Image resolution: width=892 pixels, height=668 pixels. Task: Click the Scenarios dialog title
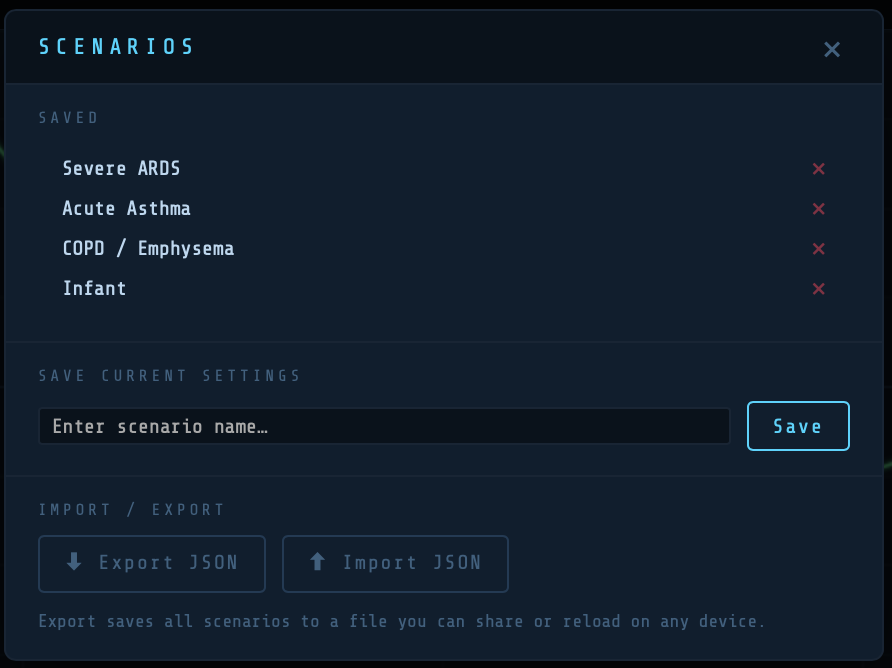click(x=117, y=47)
